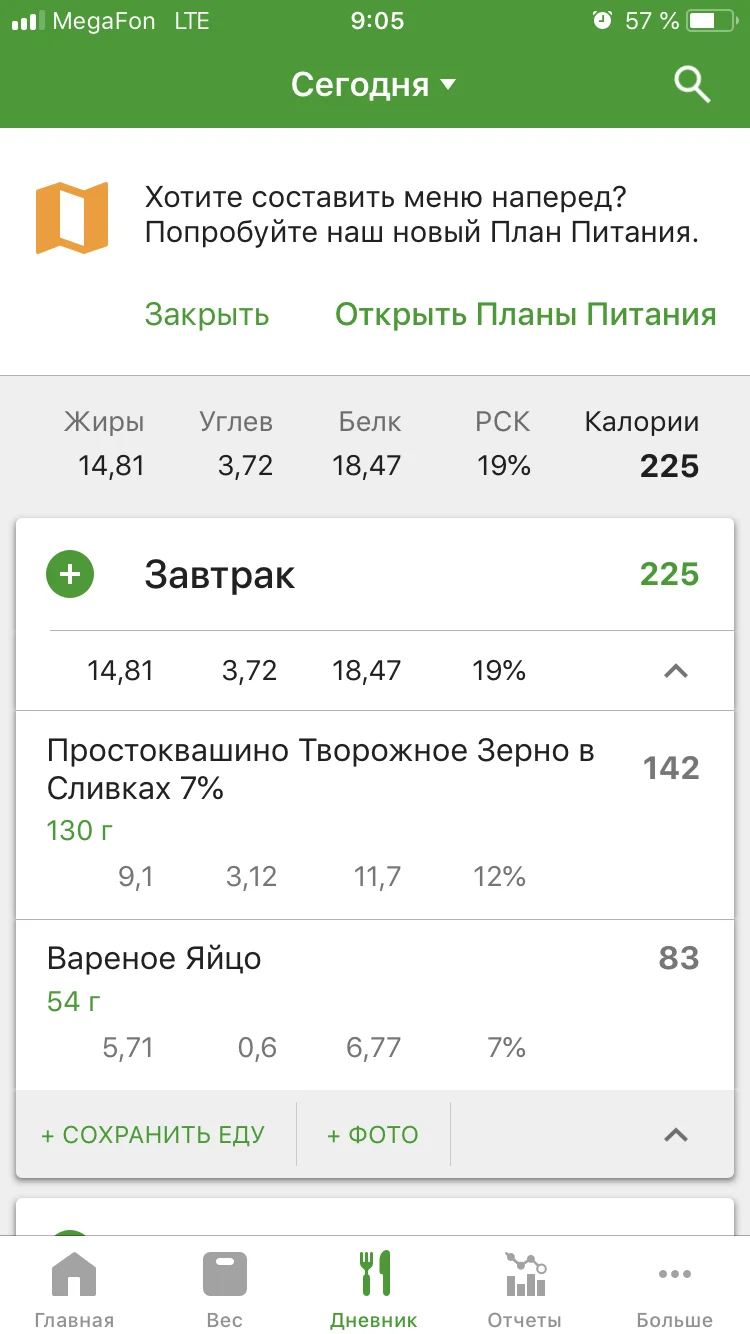Tap the search magnifier icon

coord(692,85)
